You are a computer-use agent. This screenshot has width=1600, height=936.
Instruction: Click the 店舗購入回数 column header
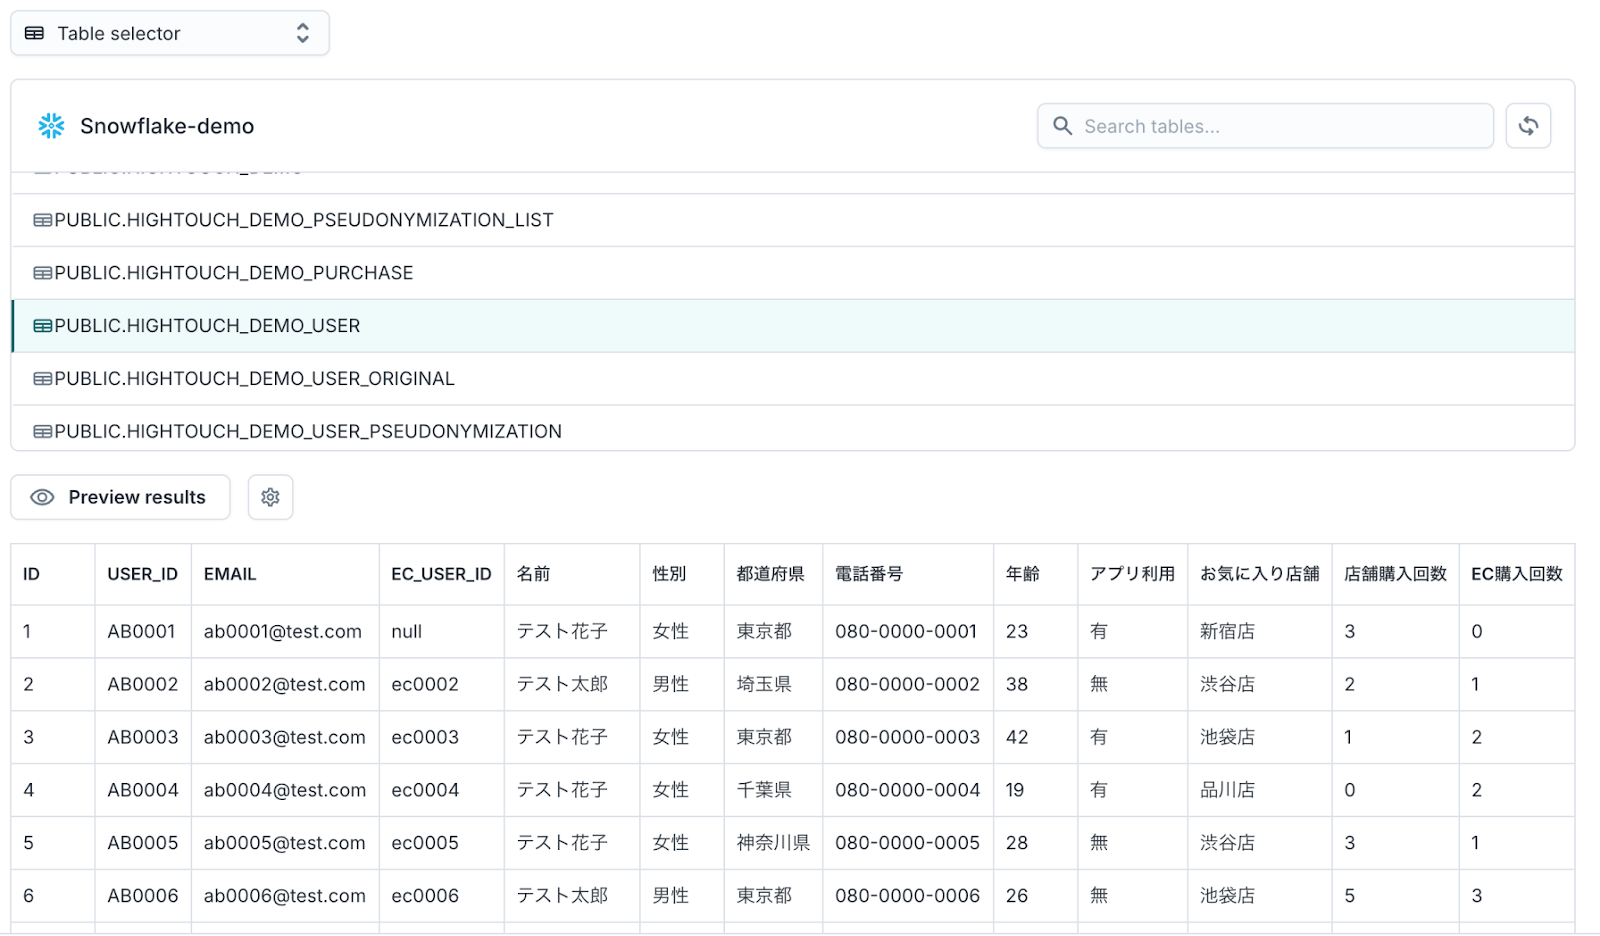[1395, 574]
